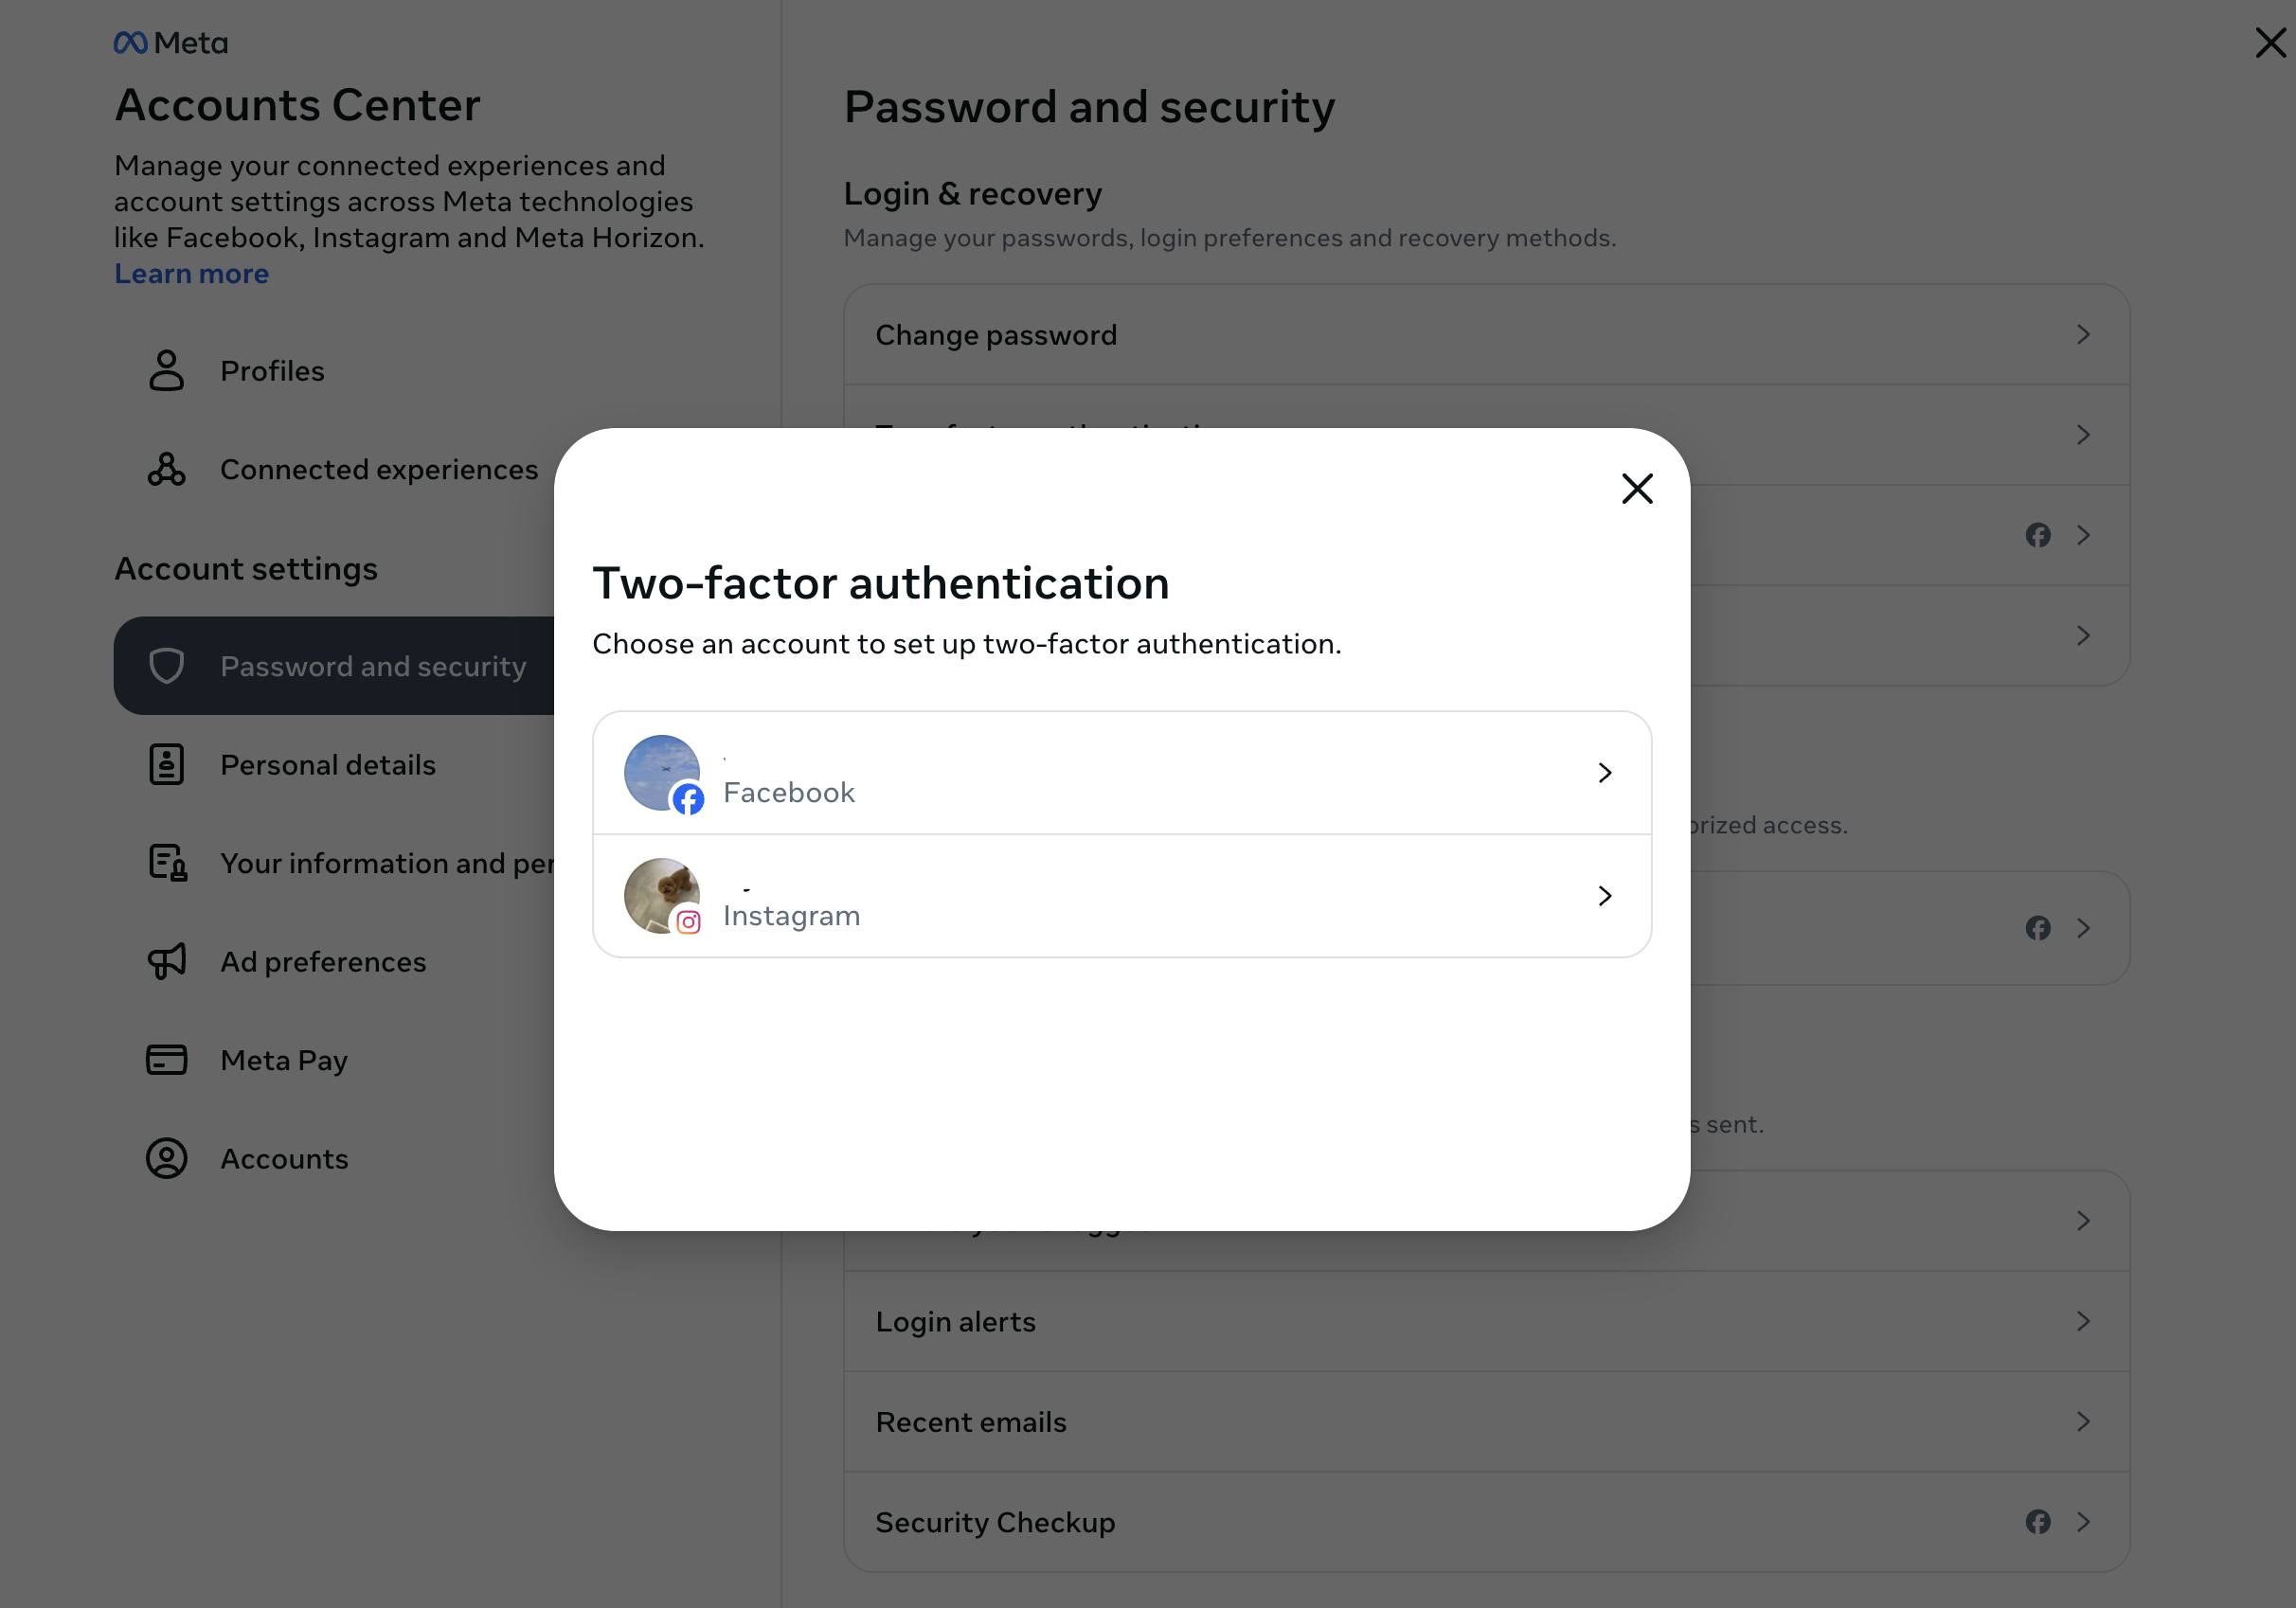
Task: Follow the Learn more link
Action: pos(191,274)
